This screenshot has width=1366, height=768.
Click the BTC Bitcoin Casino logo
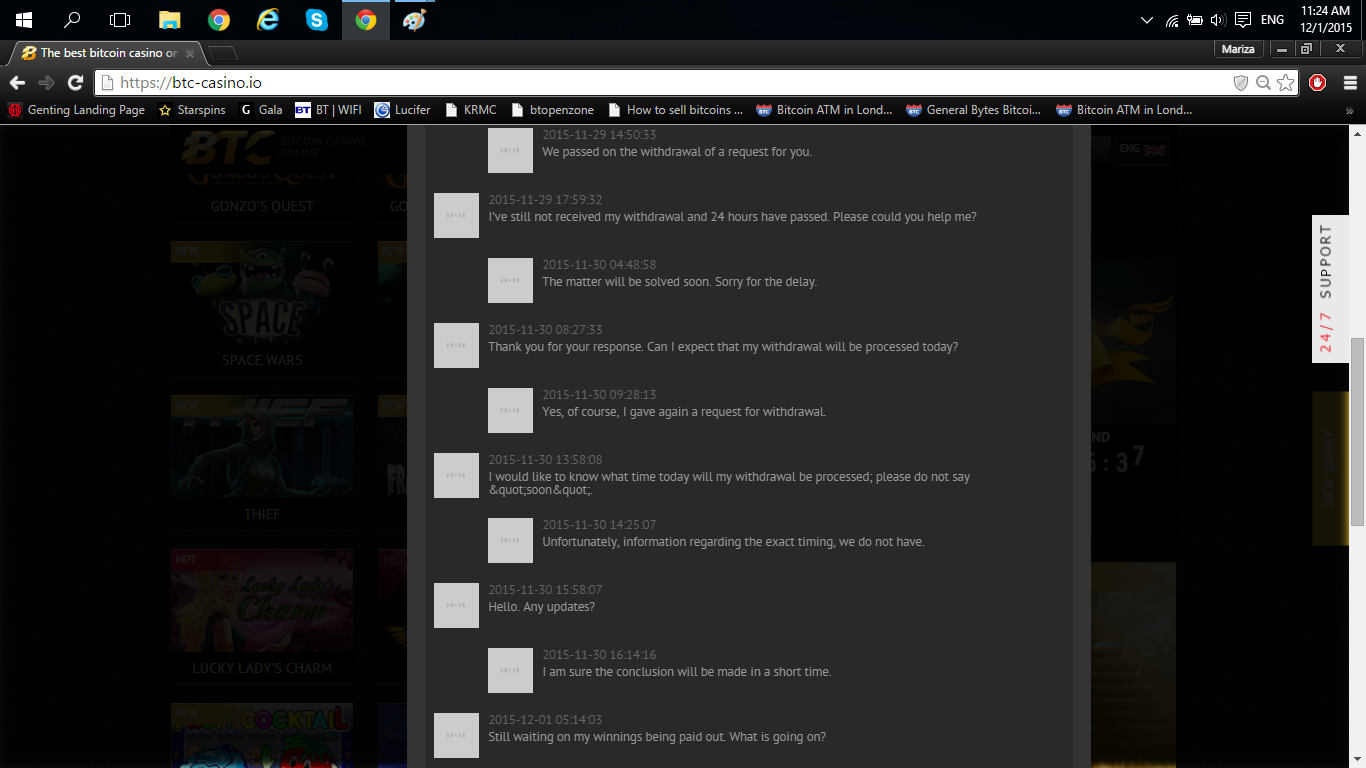tap(273, 149)
